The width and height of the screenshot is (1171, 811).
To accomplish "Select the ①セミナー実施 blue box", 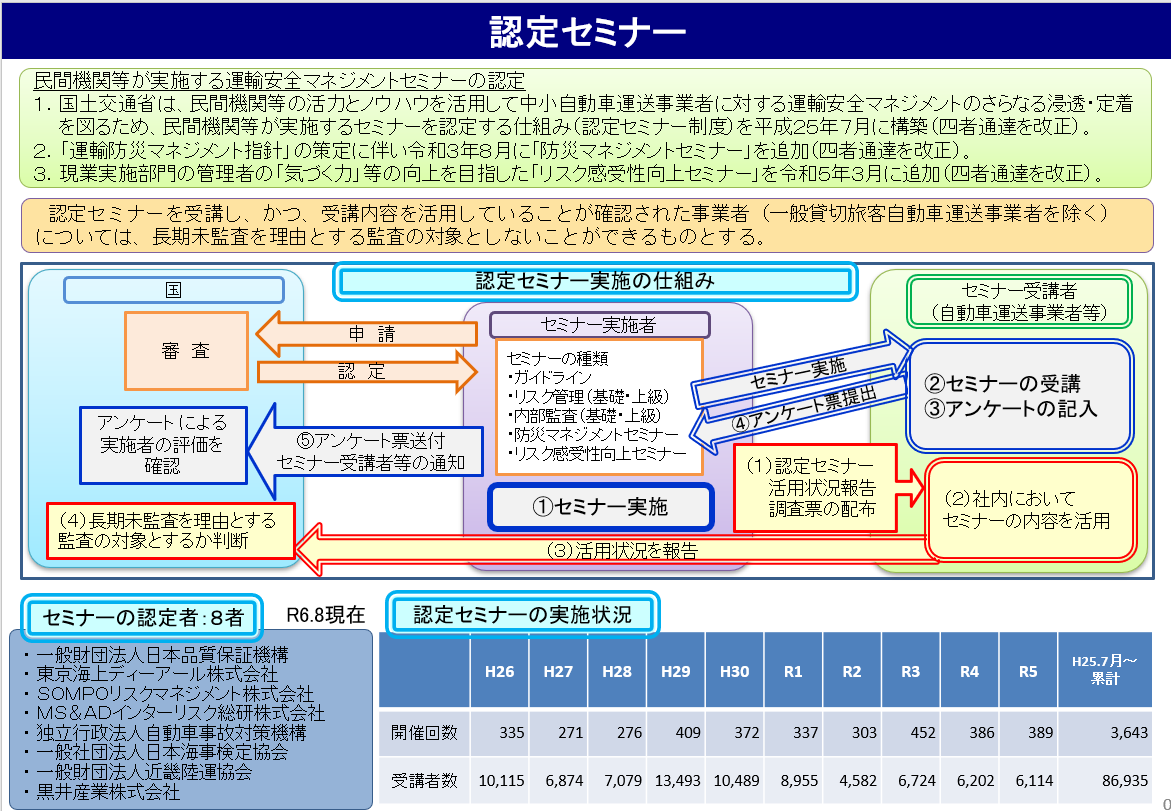I will click(599, 507).
